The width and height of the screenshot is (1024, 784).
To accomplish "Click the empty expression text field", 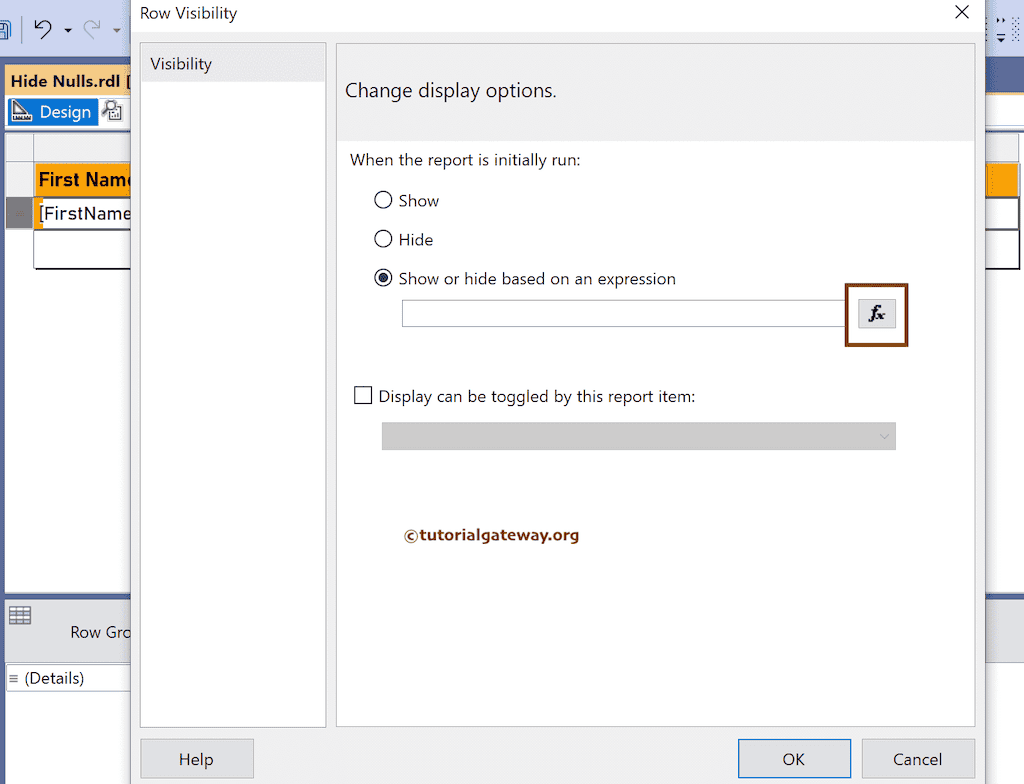I will (620, 313).
